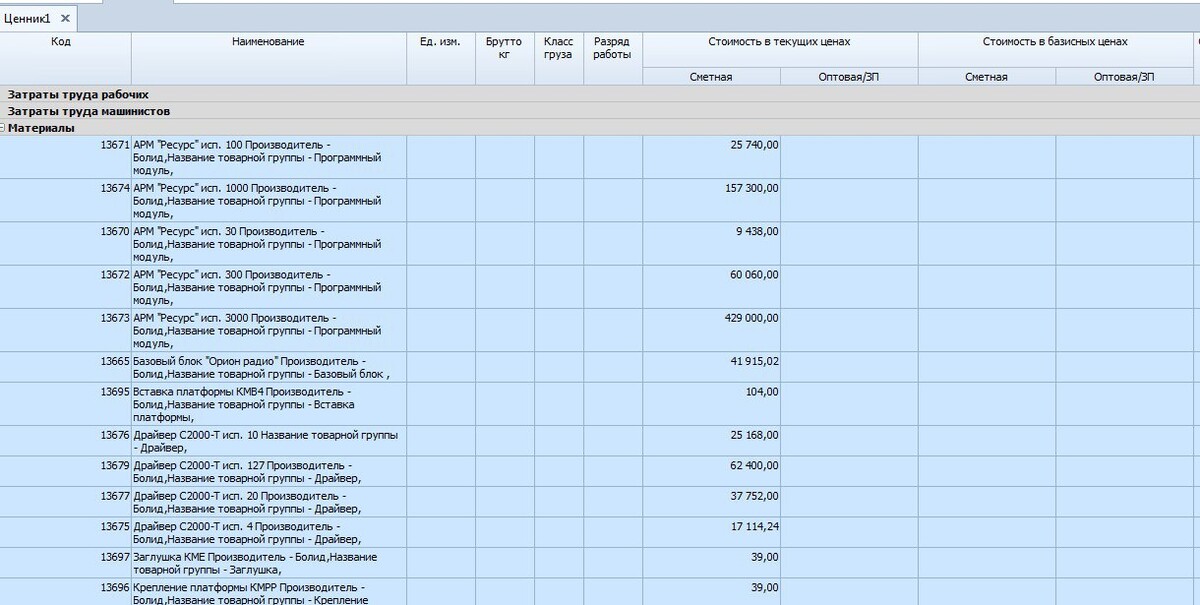The width and height of the screenshot is (1200, 605).
Task: Collapse the Материалы group
Action: [3, 128]
